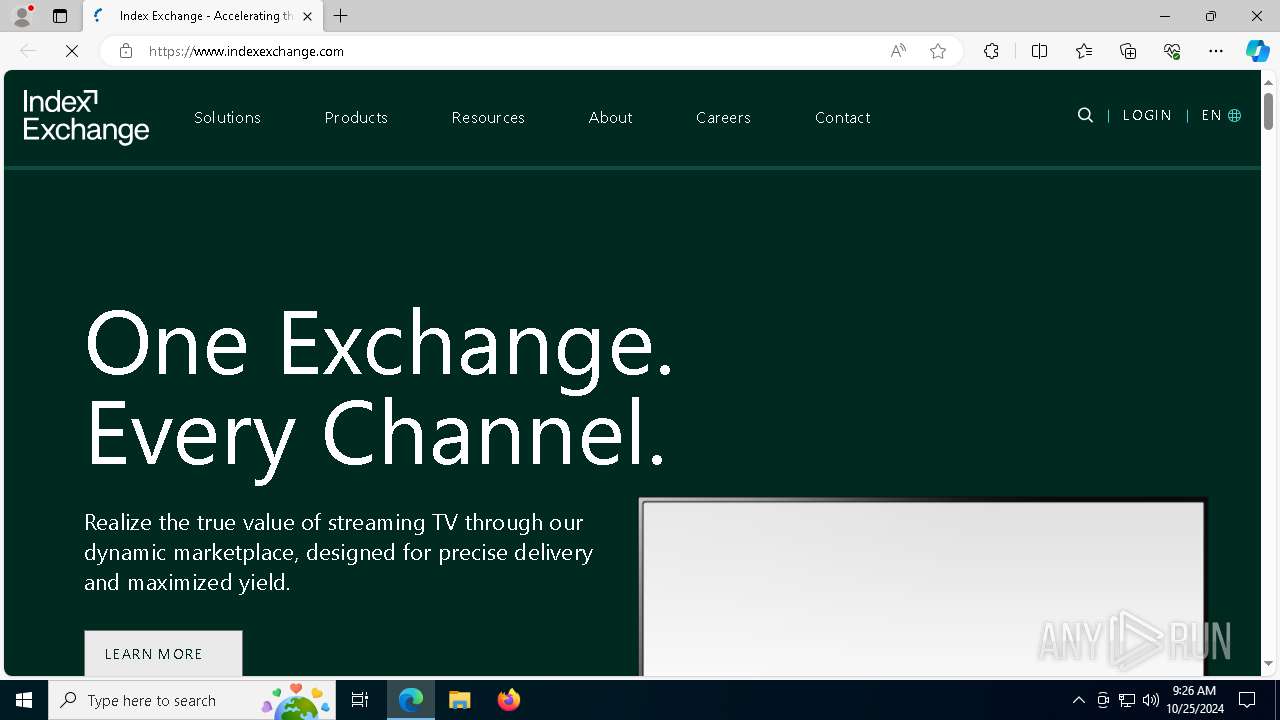Open a new browser tab
This screenshot has height=720, width=1280.
coord(341,16)
